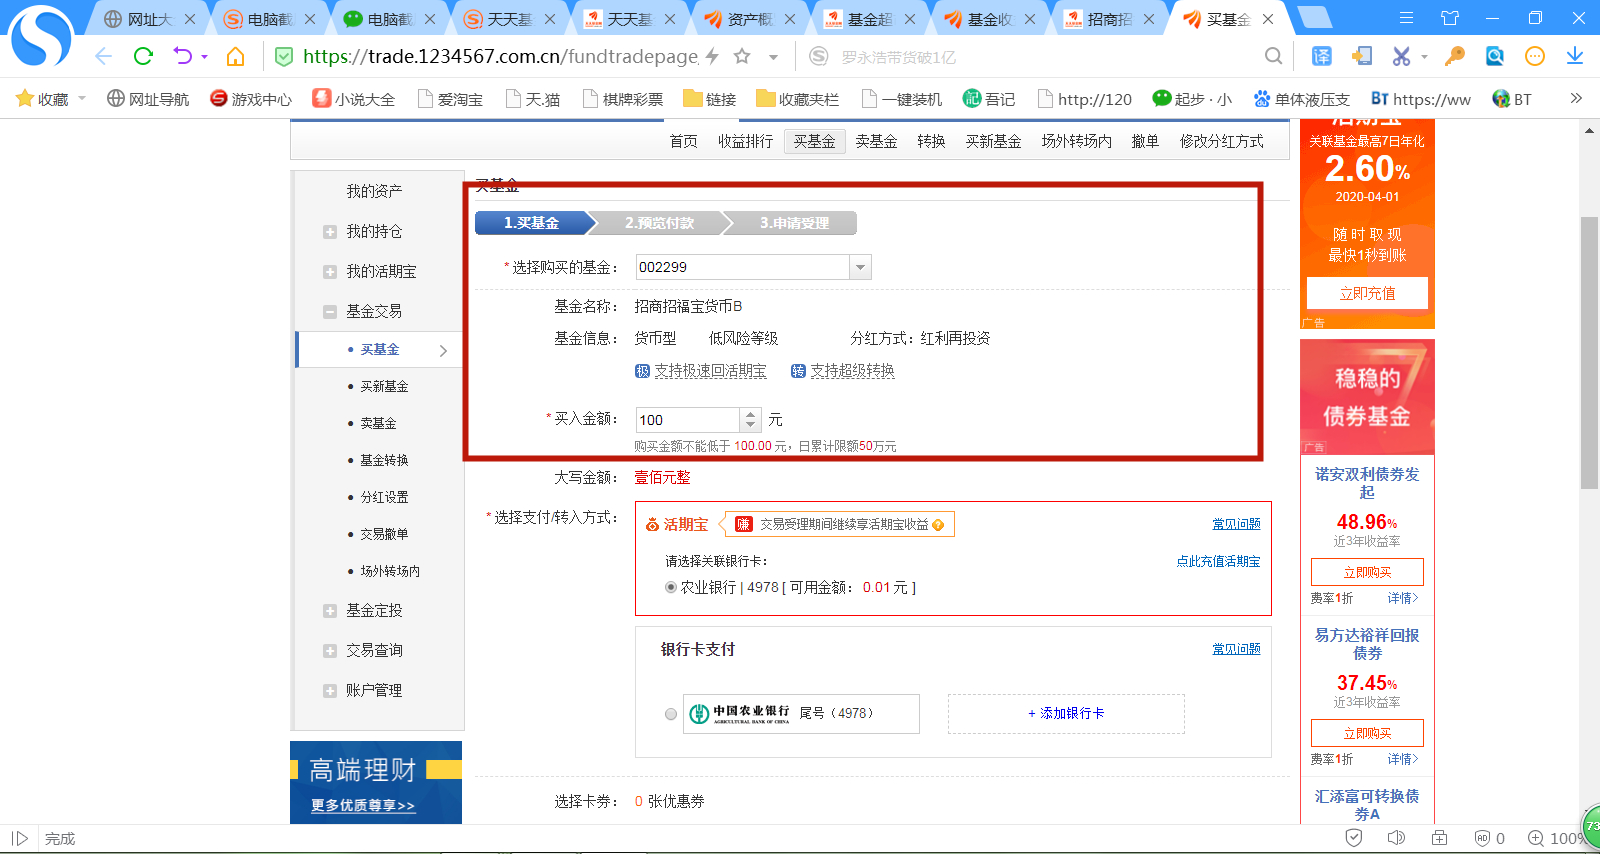Expand the 基金定投 sidebar section
Image resolution: width=1600 pixels, height=854 pixels.
(x=330, y=611)
